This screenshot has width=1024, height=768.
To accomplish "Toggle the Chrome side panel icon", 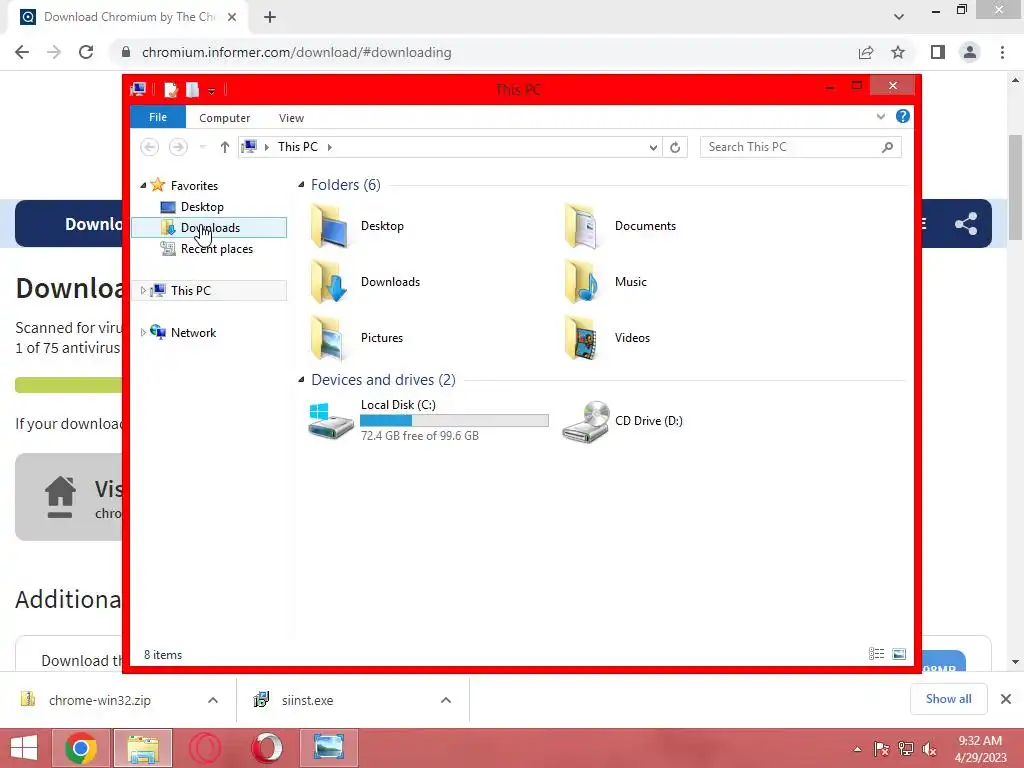I will pos(938,52).
